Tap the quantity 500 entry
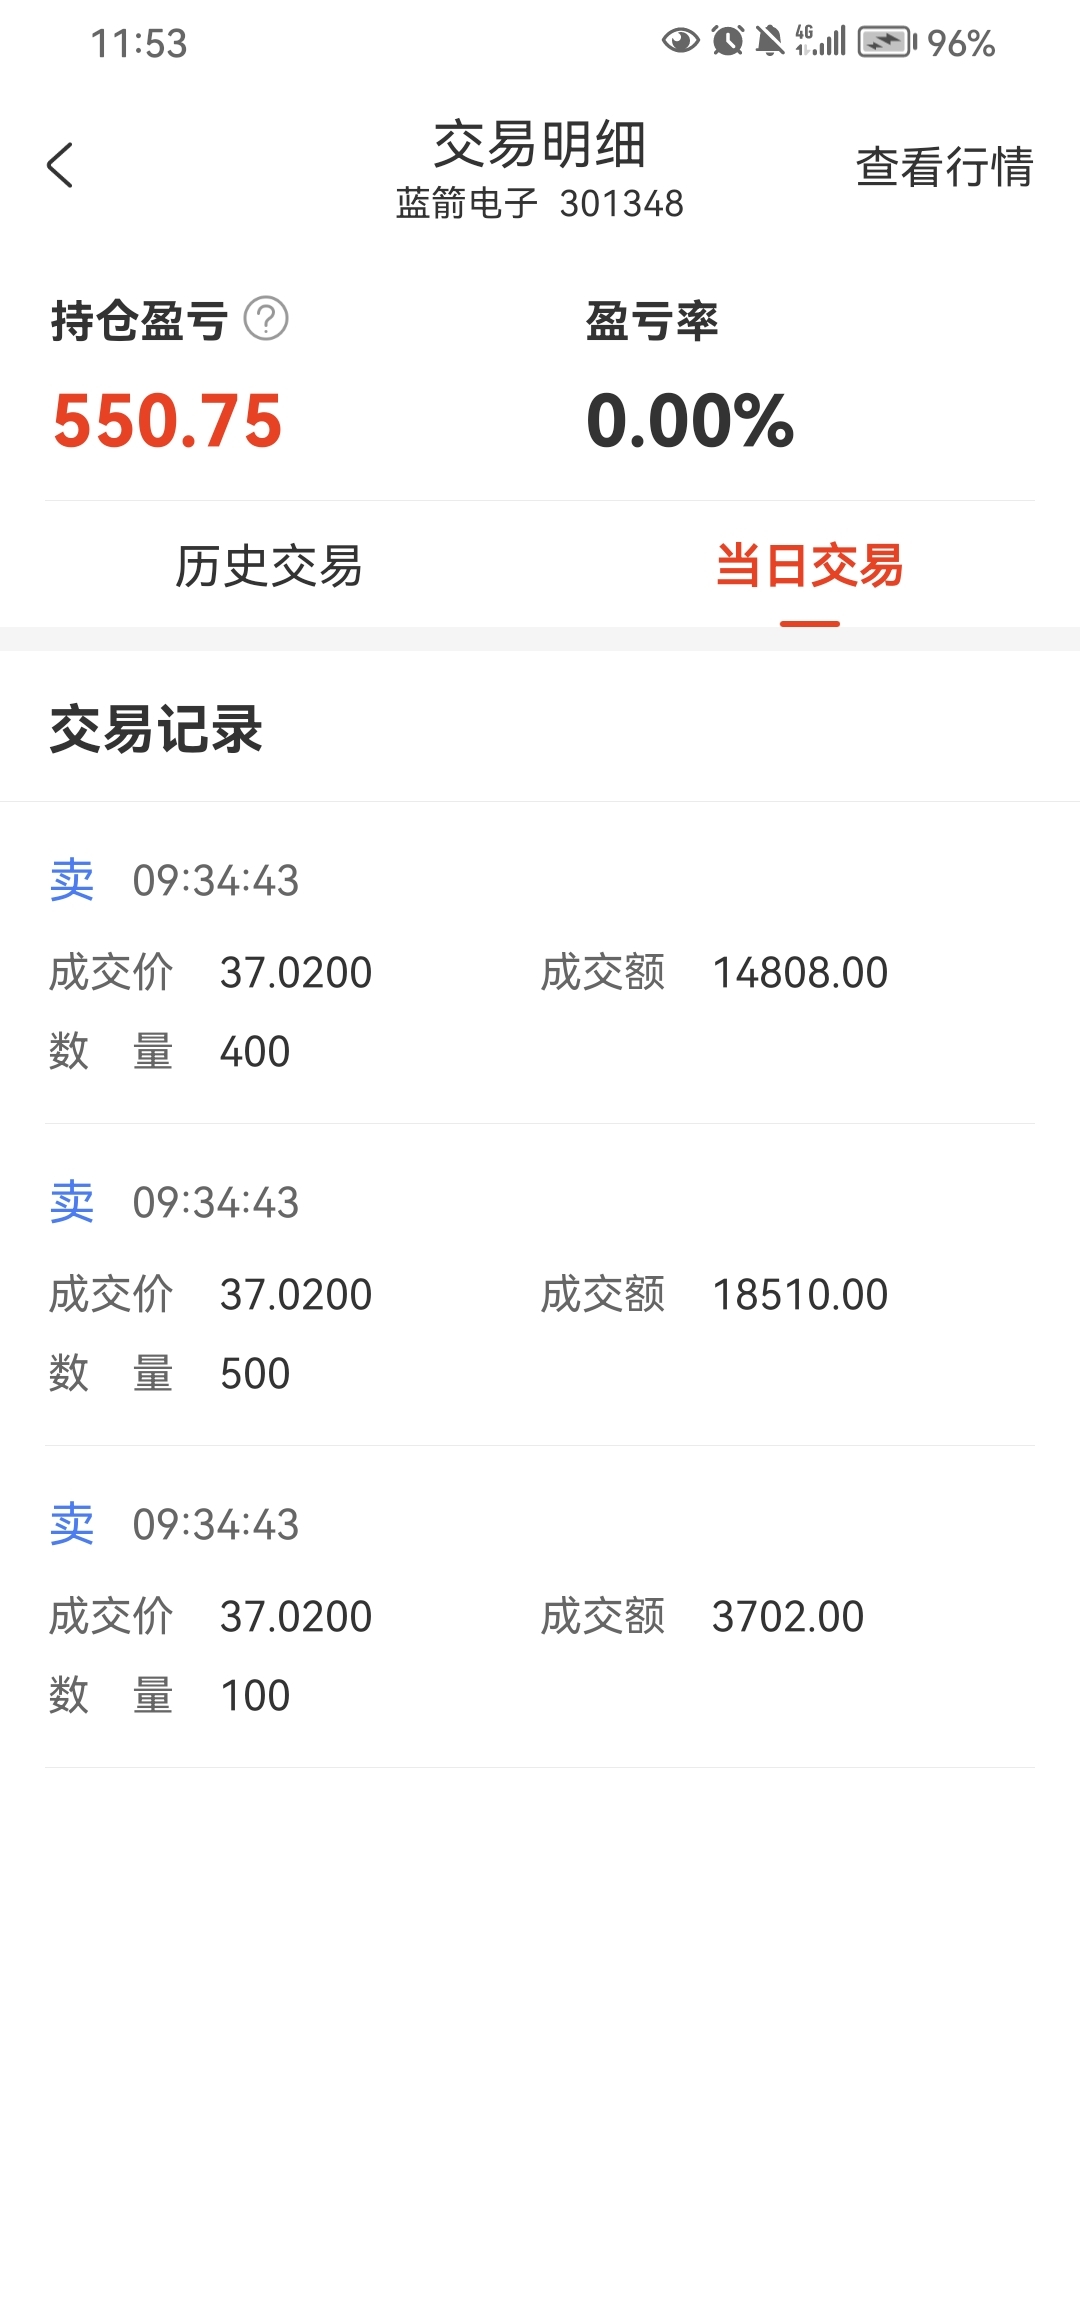 pyautogui.click(x=255, y=1374)
